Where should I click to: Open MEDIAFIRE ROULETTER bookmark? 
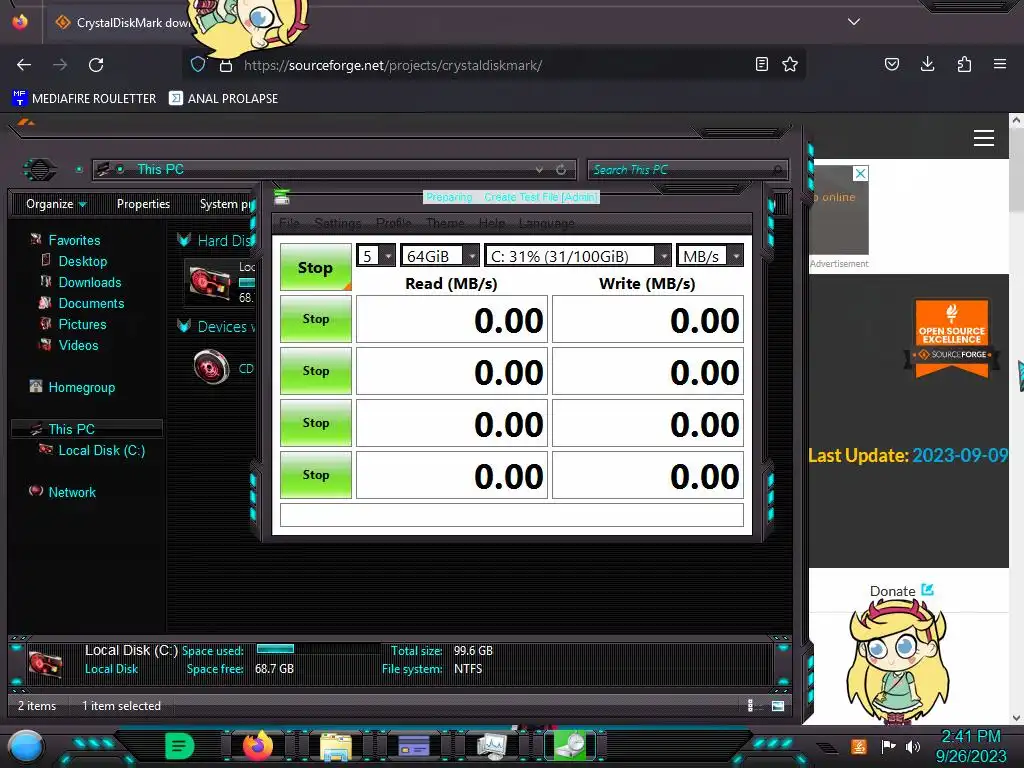pos(84,99)
